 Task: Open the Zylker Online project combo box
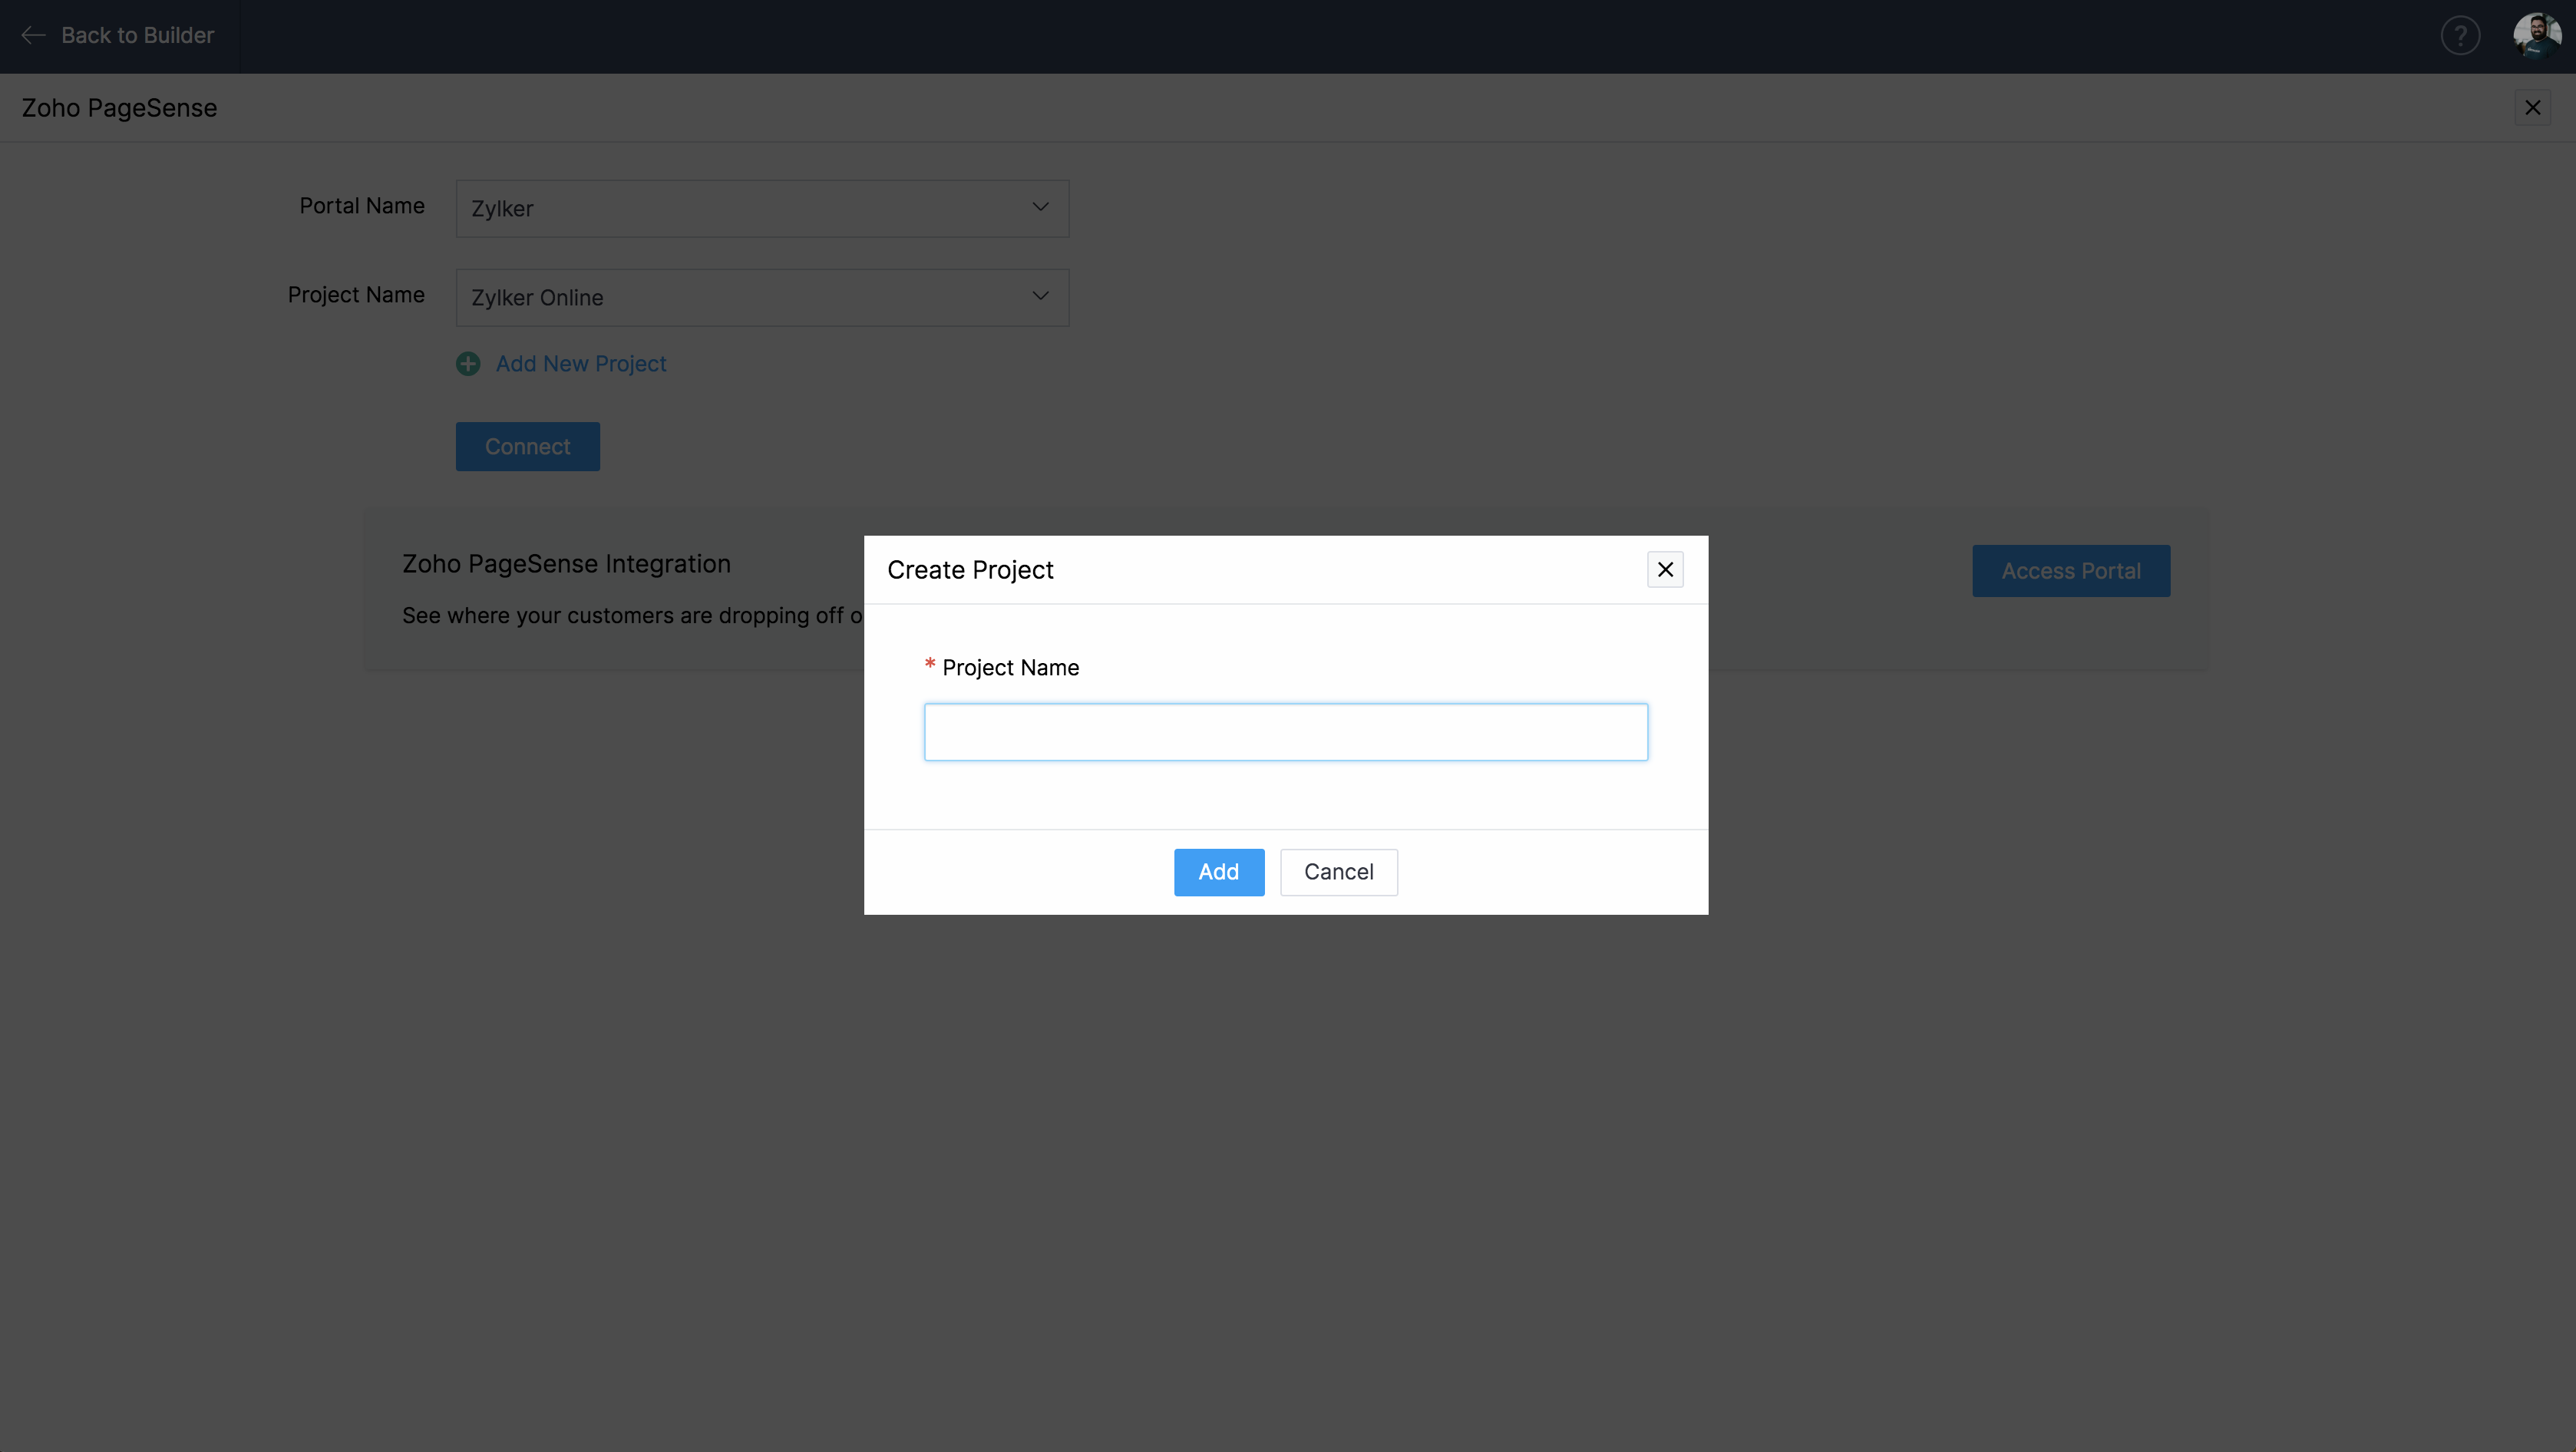[740, 298]
